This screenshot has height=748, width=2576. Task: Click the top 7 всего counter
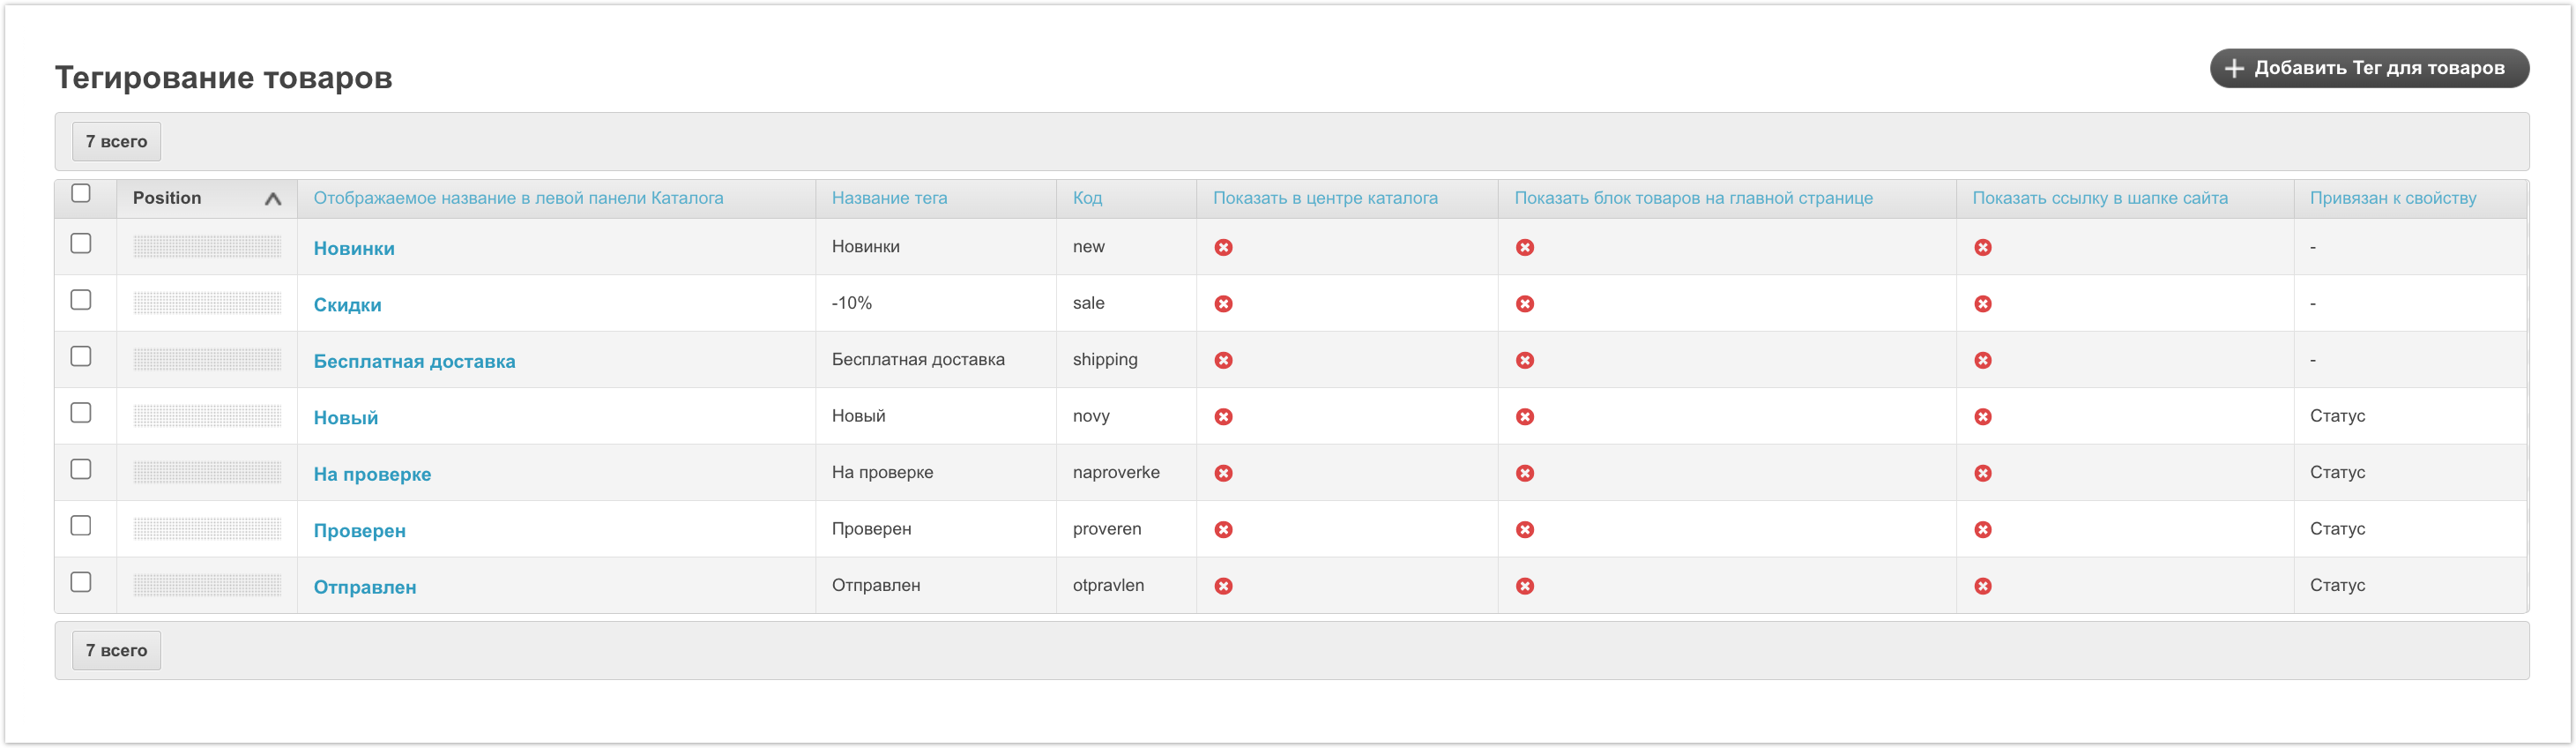click(116, 142)
